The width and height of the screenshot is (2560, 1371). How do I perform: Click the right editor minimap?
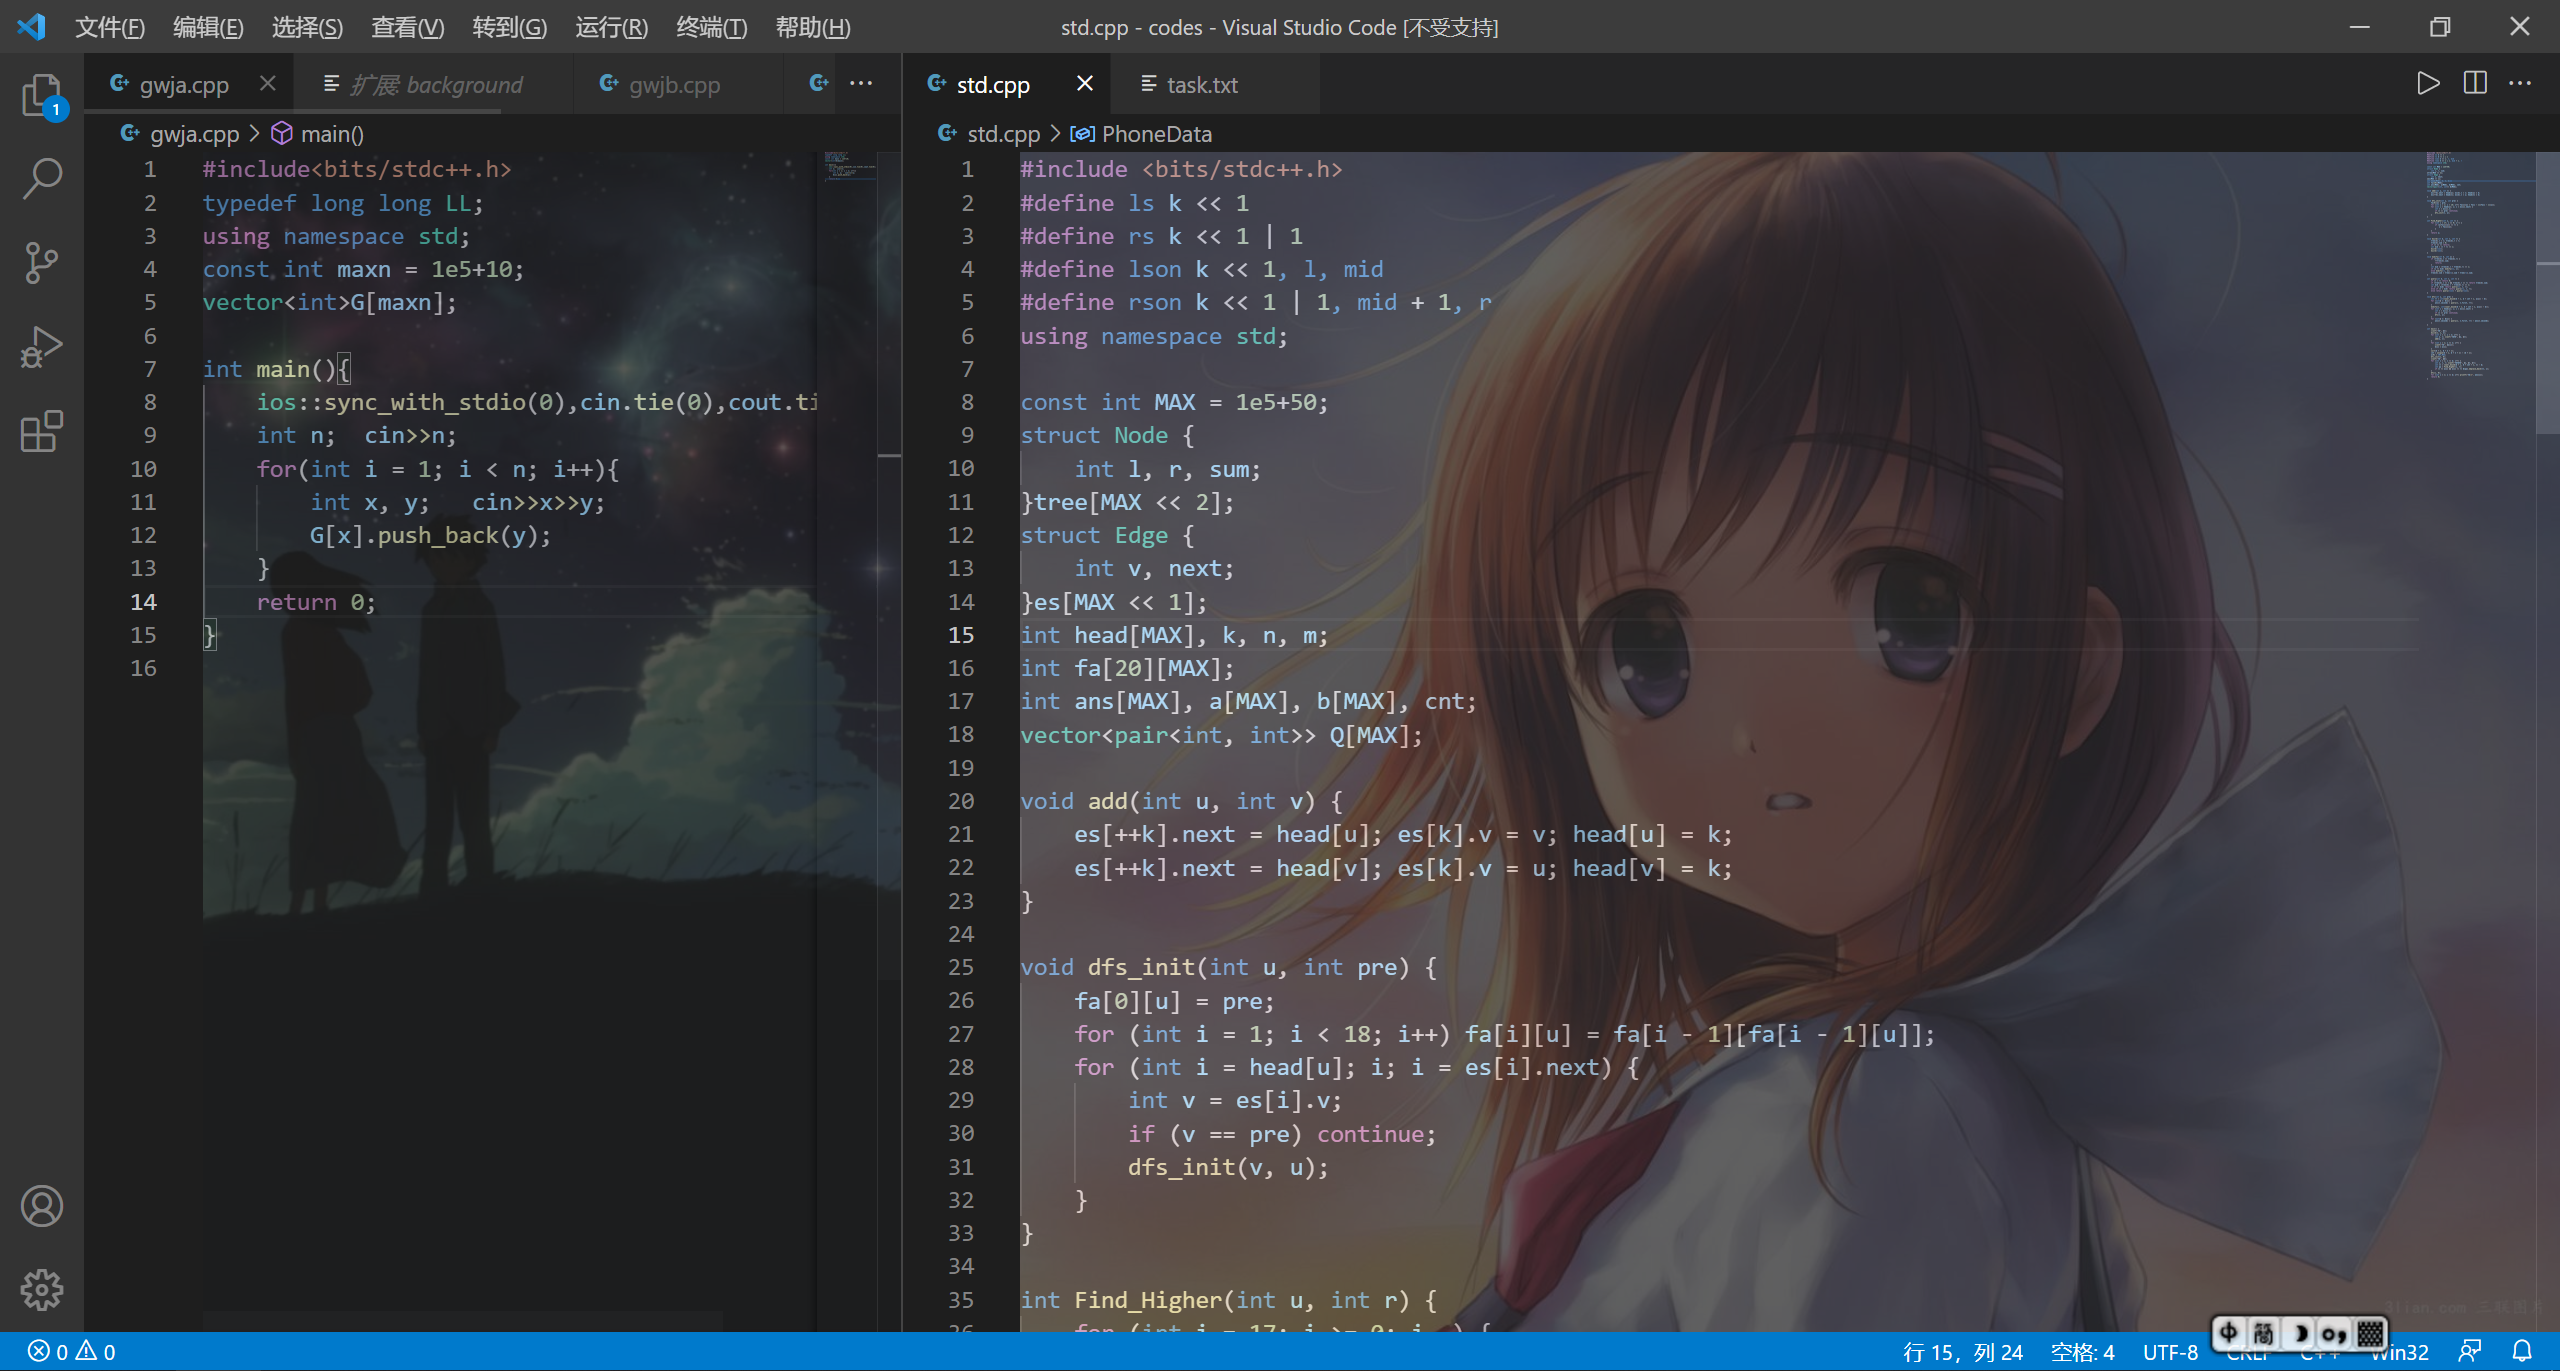pos(2479,267)
